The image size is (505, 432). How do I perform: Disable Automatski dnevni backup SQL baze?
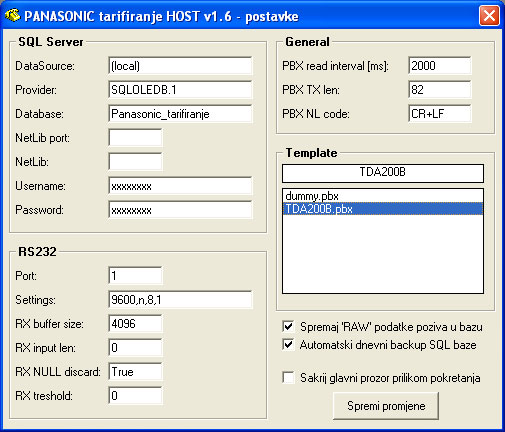tap(288, 344)
